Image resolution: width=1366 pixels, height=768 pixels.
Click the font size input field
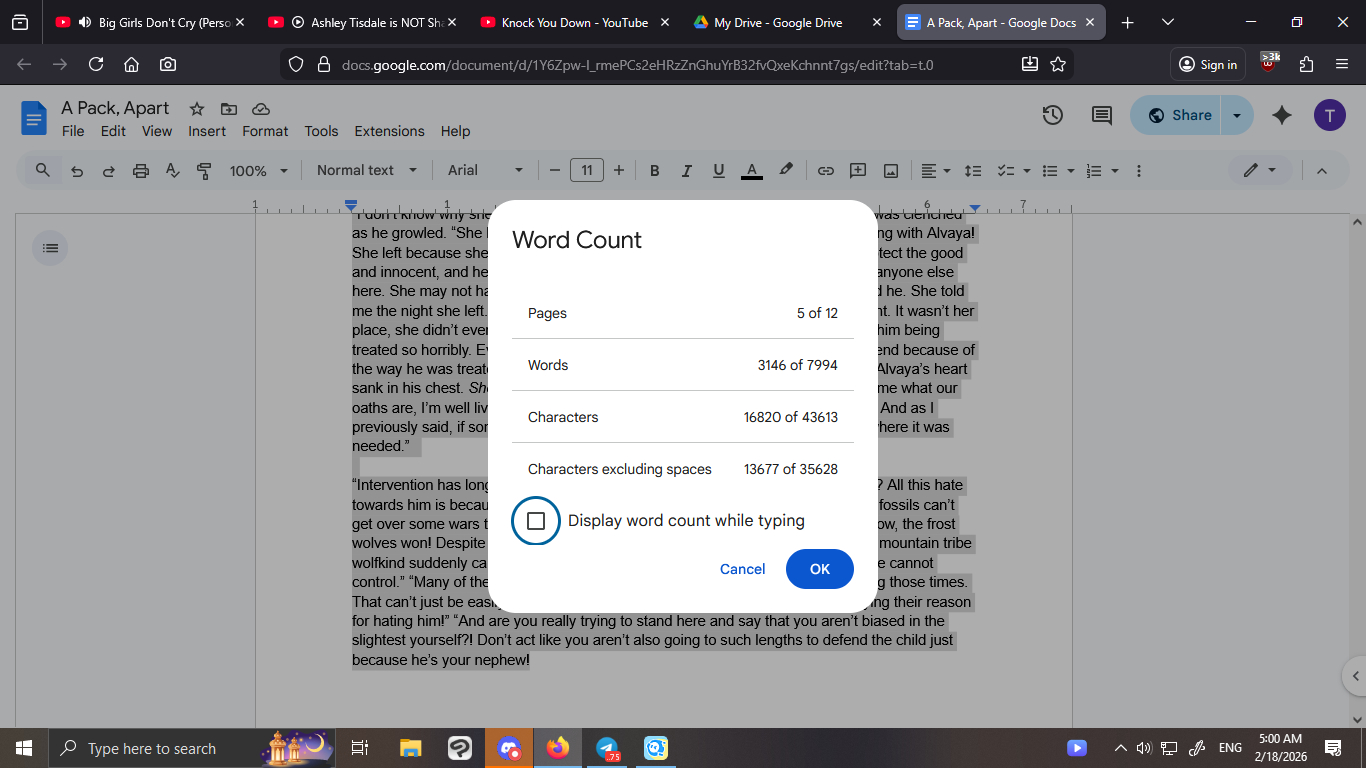coord(587,171)
